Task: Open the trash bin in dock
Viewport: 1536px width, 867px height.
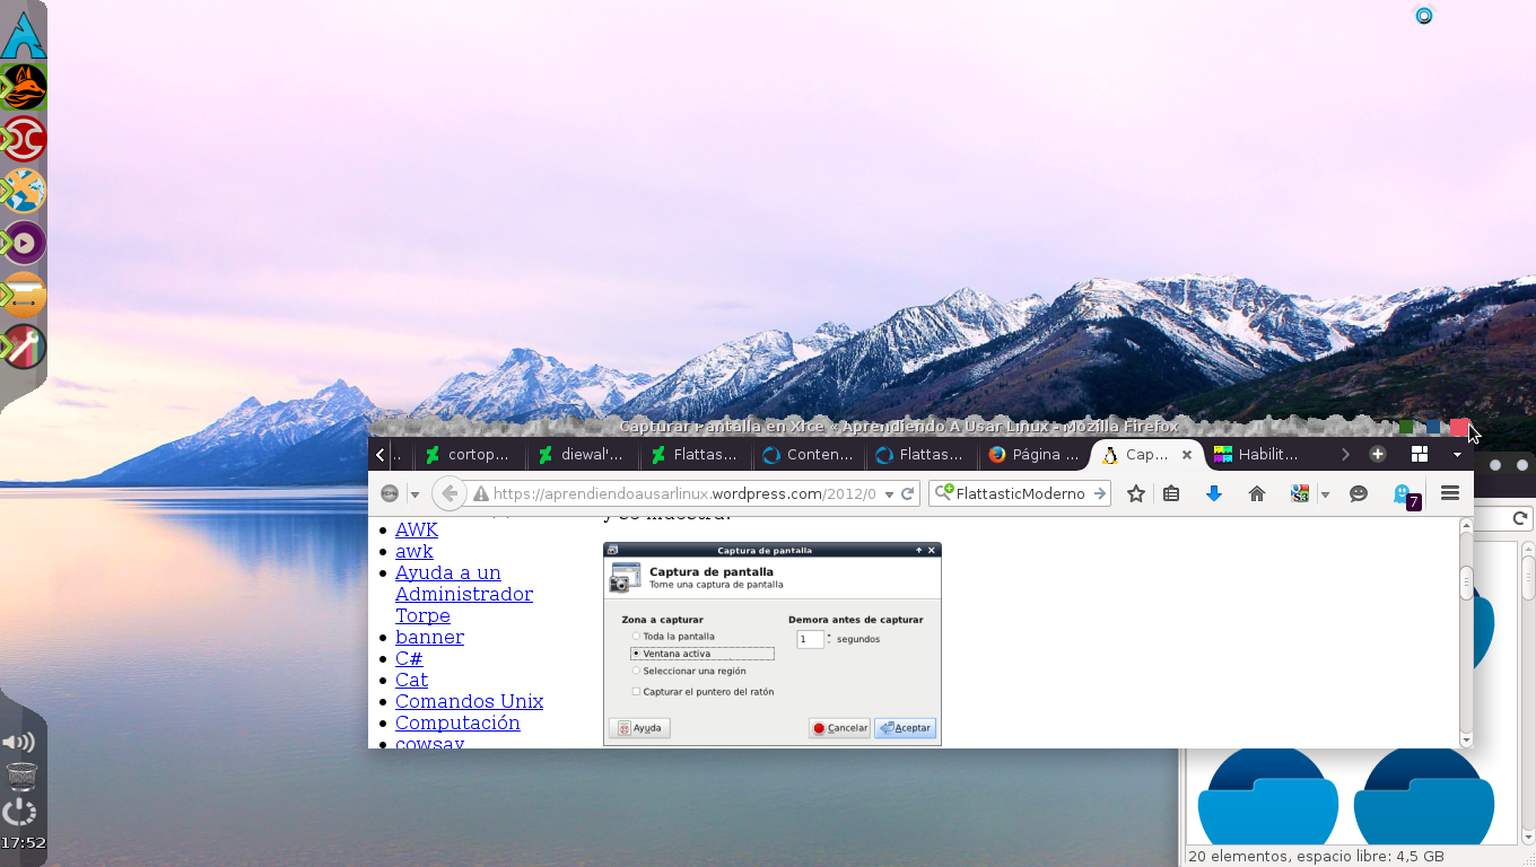Action: pyautogui.click(x=21, y=776)
